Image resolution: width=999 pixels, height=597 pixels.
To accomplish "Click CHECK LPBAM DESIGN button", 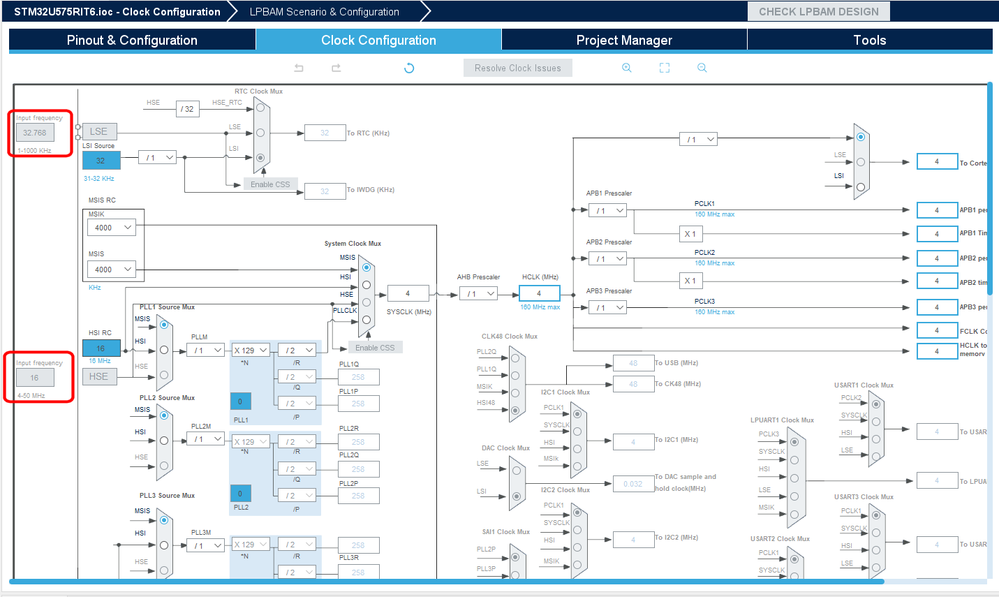I will coord(818,11).
